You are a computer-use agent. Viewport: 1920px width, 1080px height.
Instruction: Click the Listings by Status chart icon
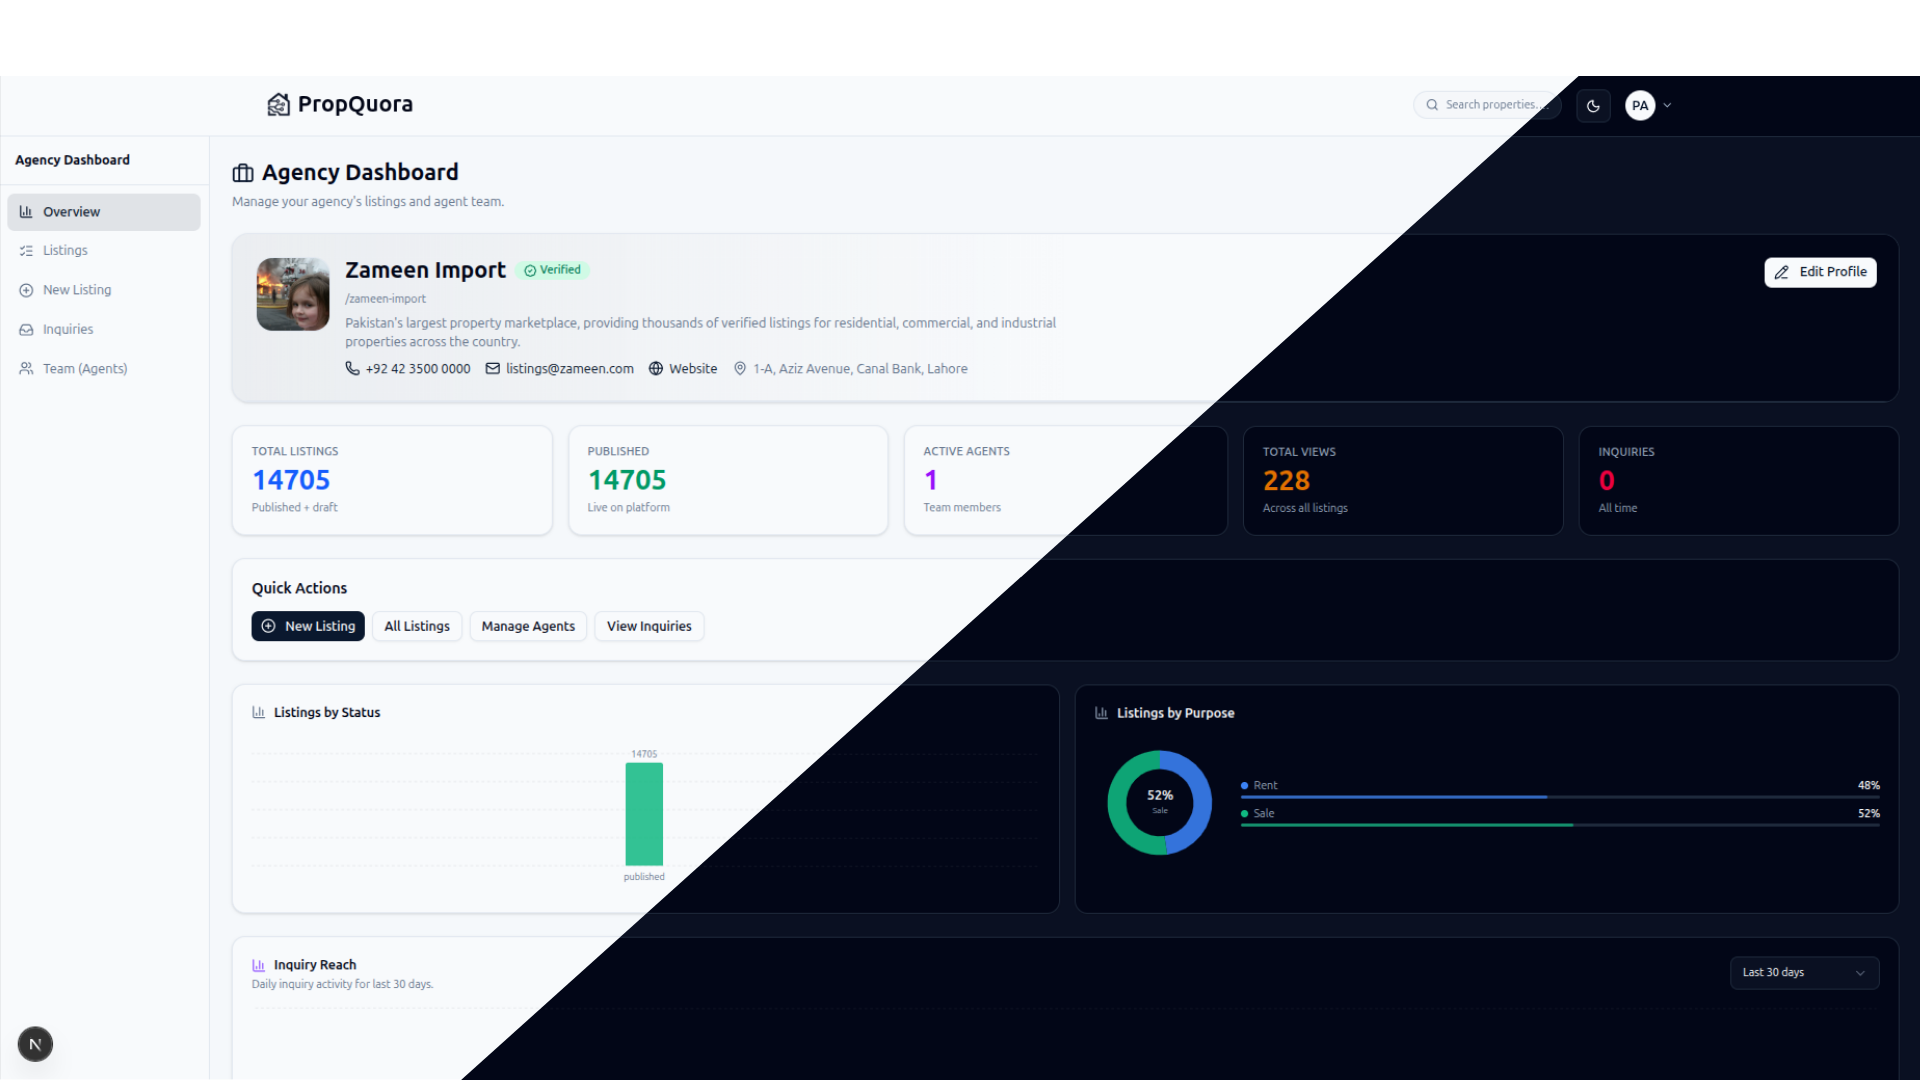pos(258,712)
